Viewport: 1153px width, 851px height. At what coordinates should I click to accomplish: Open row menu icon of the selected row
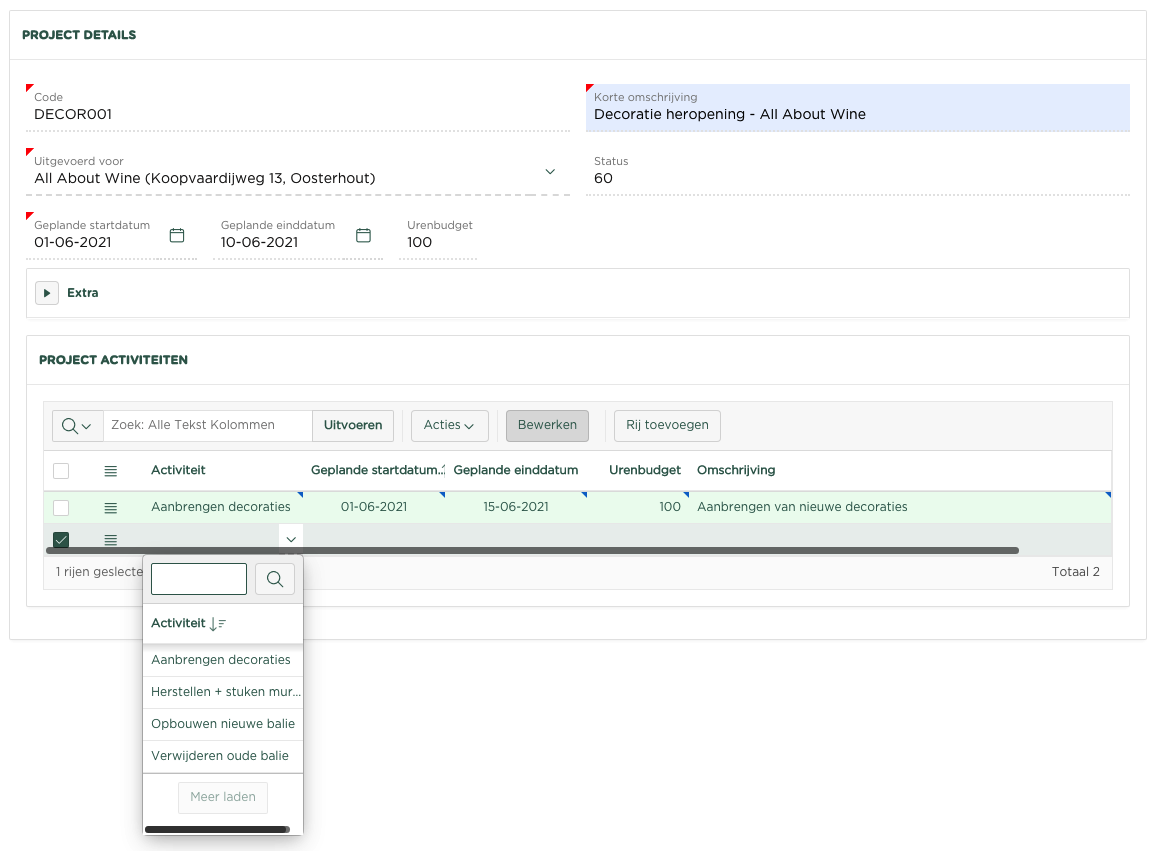pos(111,540)
